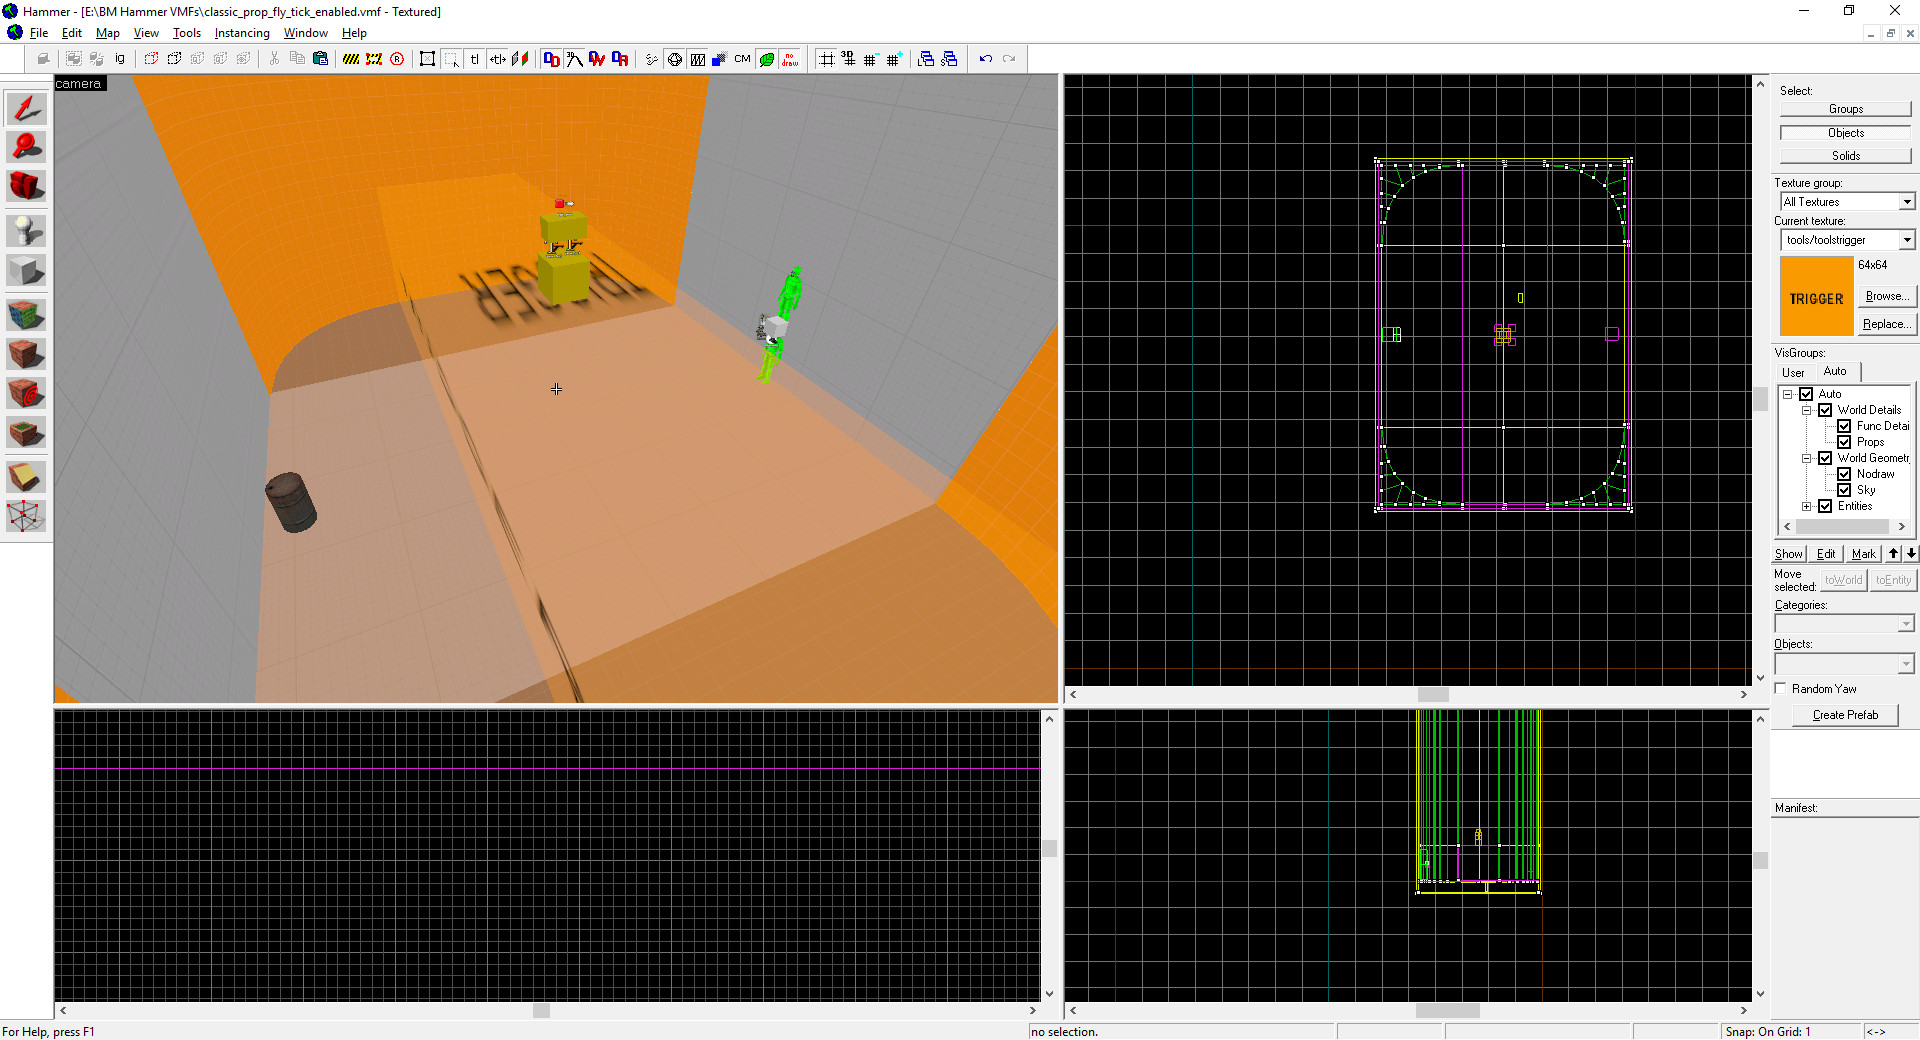1920x1040 pixels.
Task: Toggle the Nodraw visgroup checkbox
Action: (1844, 474)
